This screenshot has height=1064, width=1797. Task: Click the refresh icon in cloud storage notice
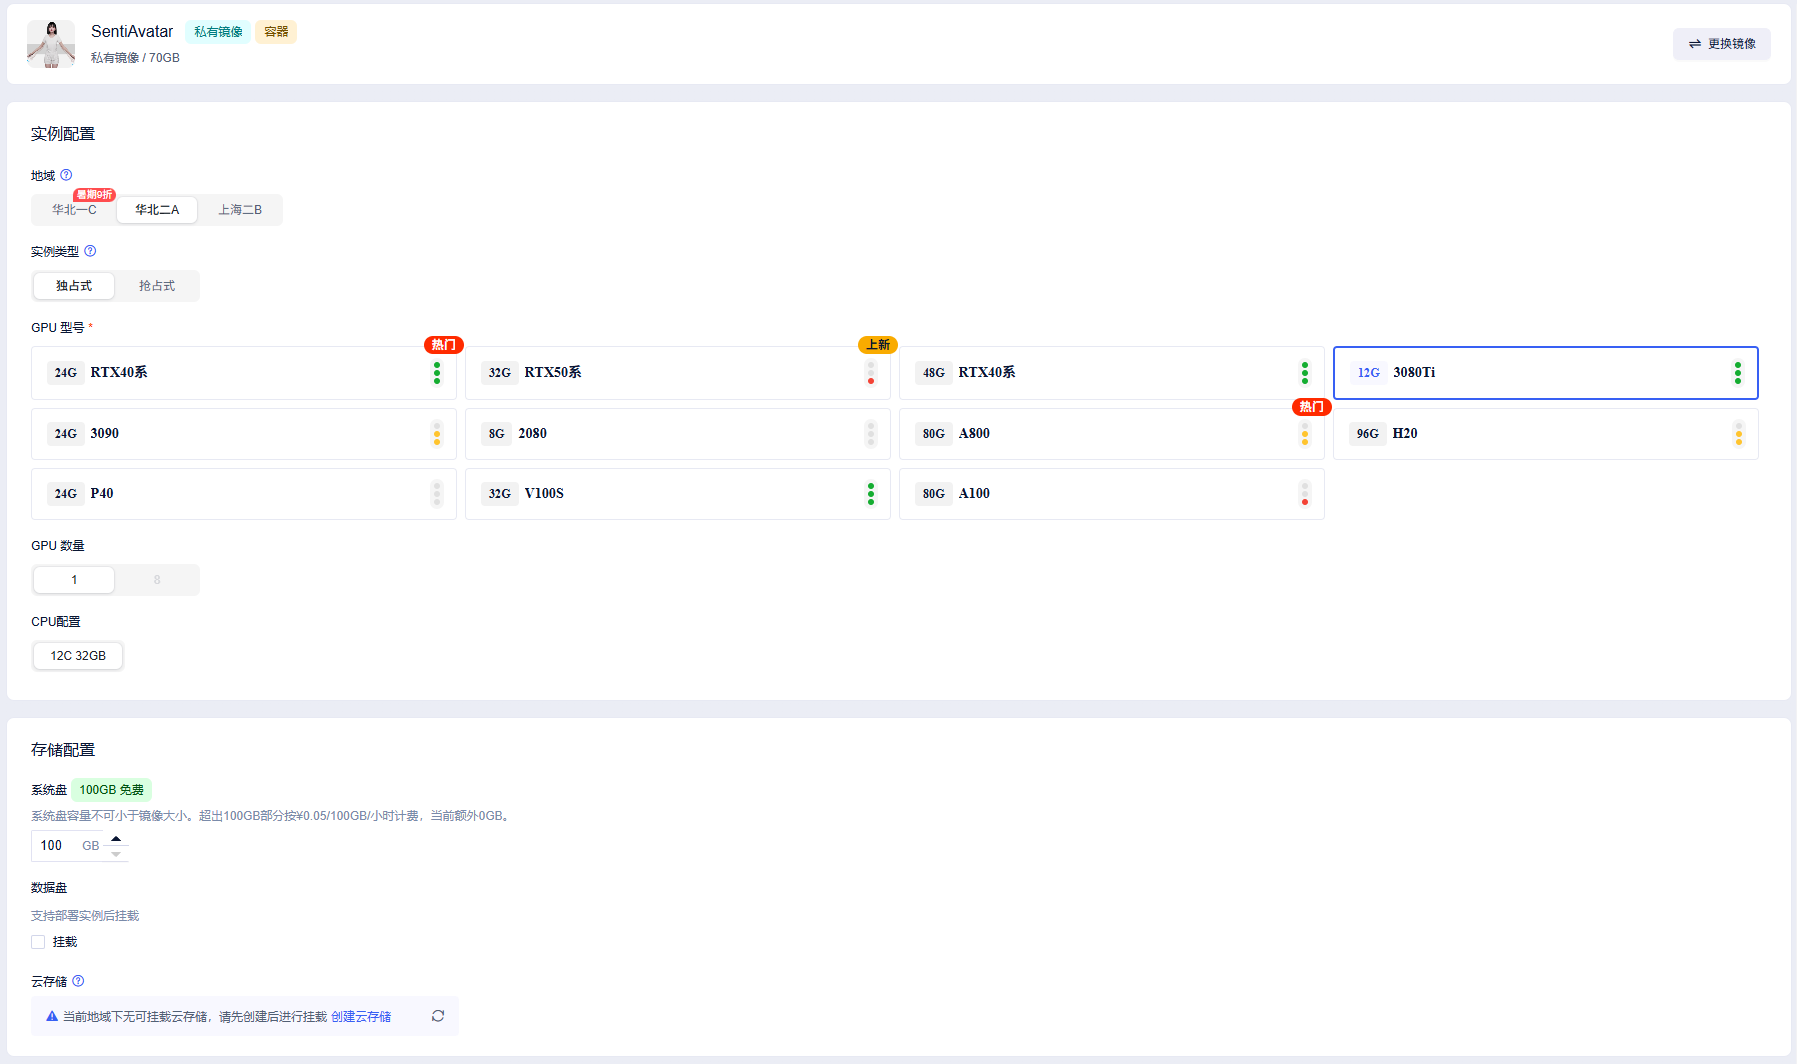(438, 1016)
